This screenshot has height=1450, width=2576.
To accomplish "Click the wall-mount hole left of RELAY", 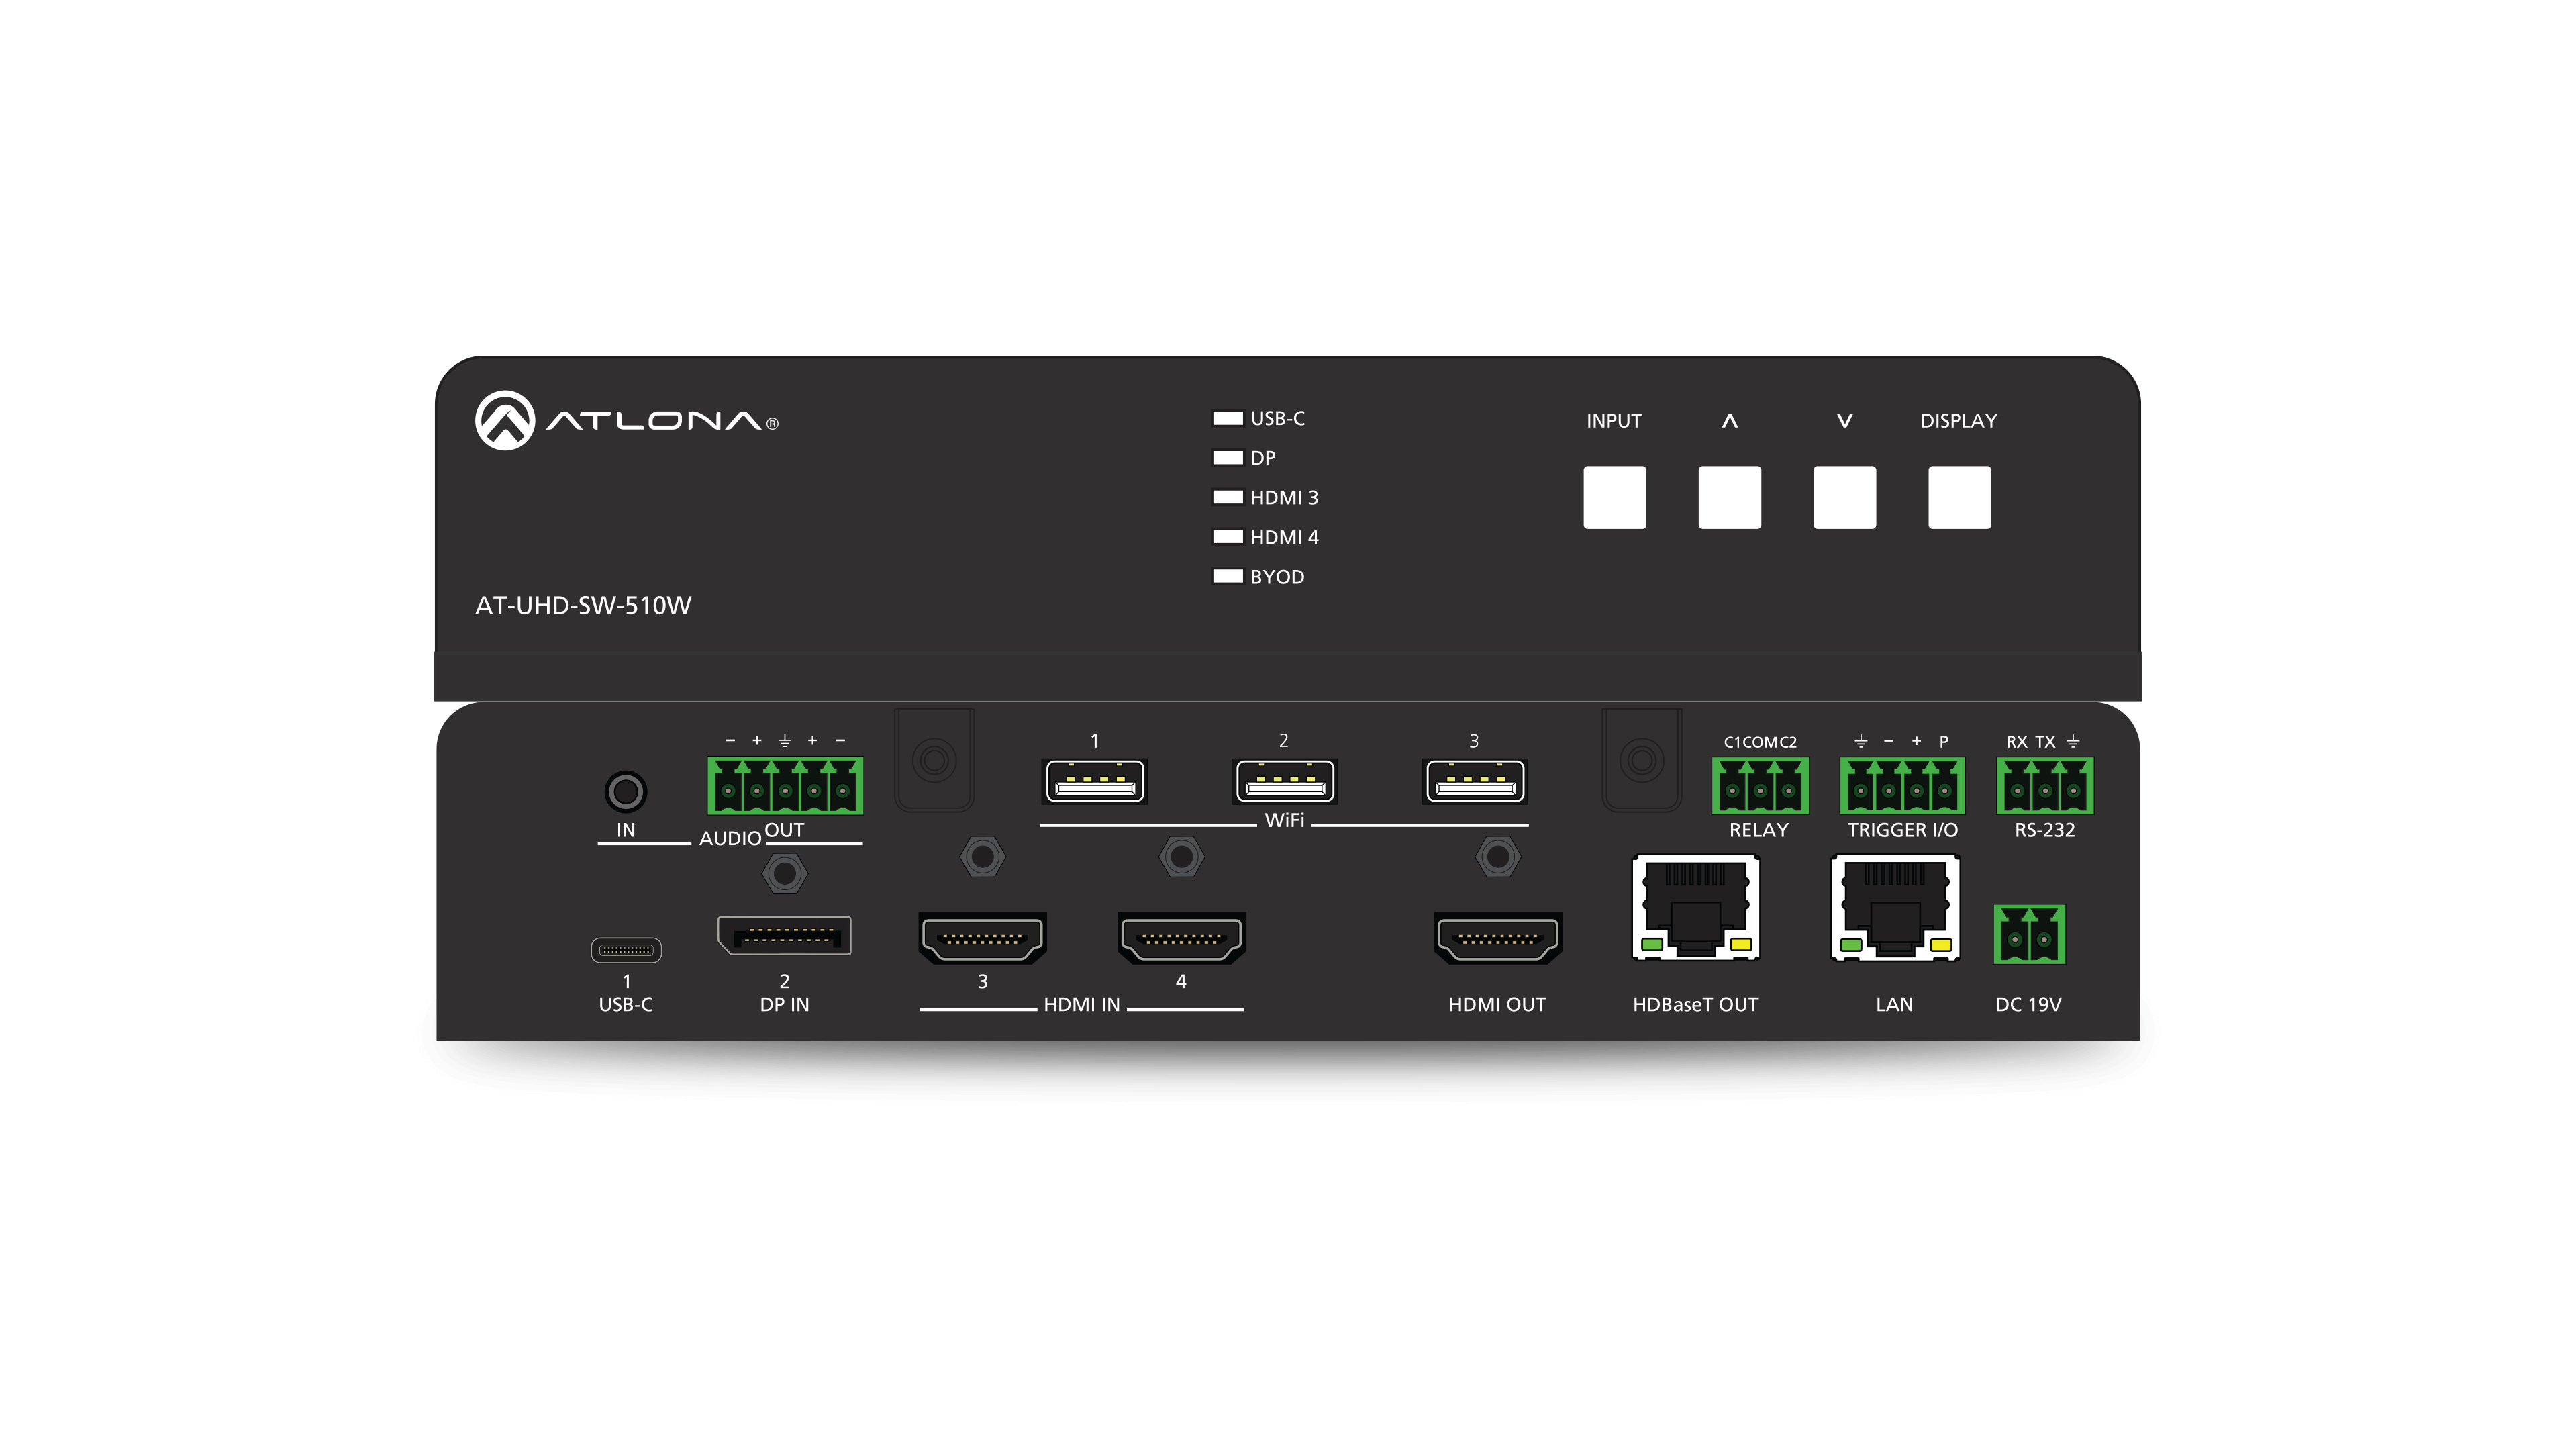I will tap(1642, 760).
